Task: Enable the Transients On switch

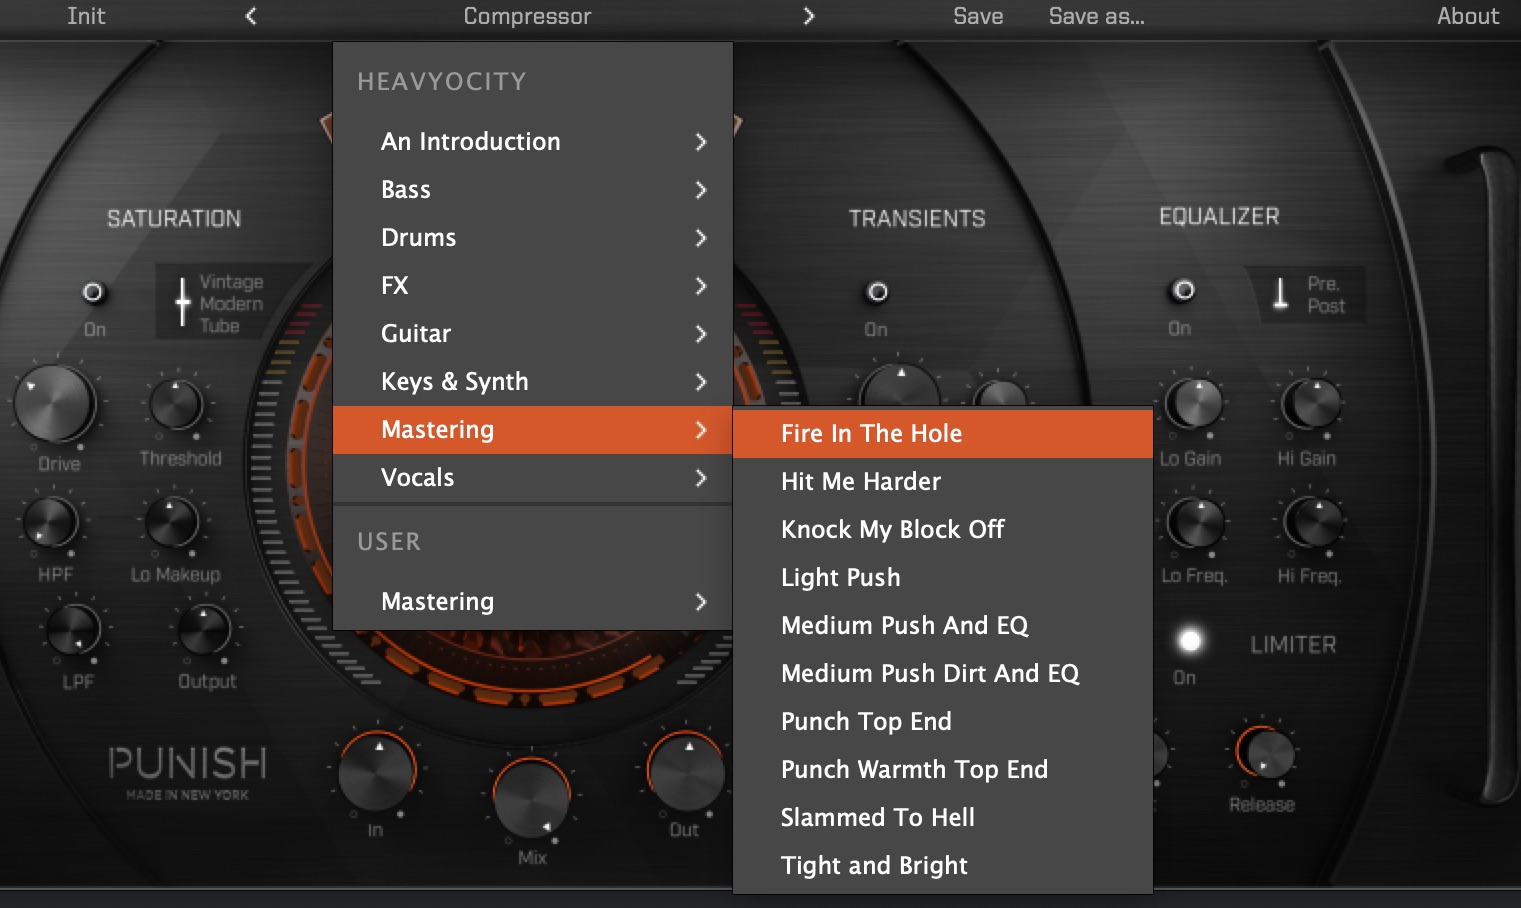Action: pos(877,292)
